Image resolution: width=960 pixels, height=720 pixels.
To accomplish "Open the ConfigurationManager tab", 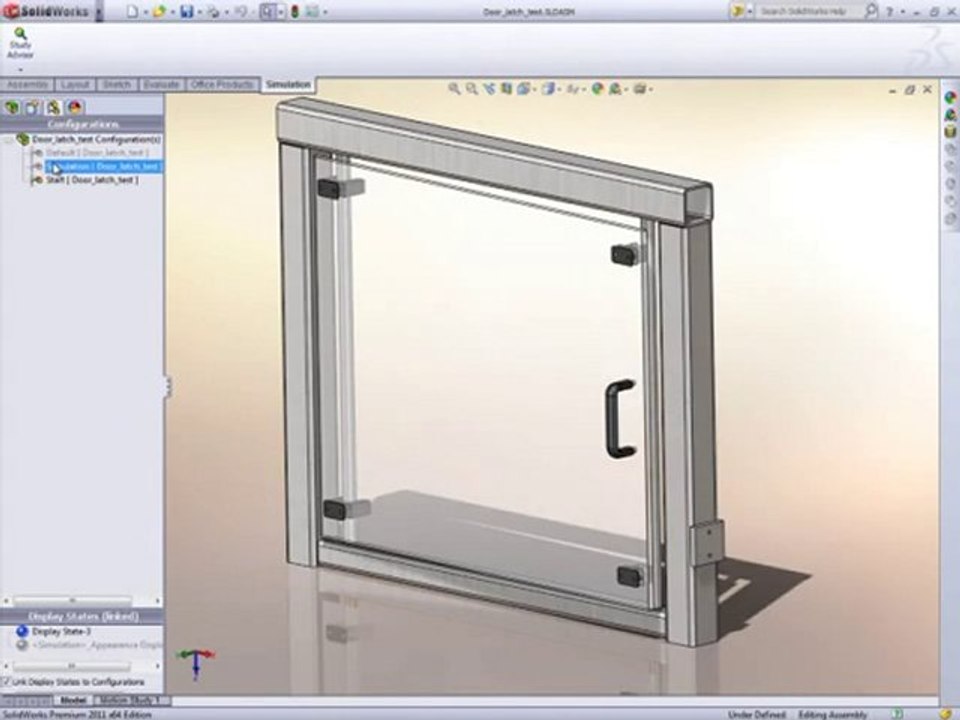I will tap(54, 108).
